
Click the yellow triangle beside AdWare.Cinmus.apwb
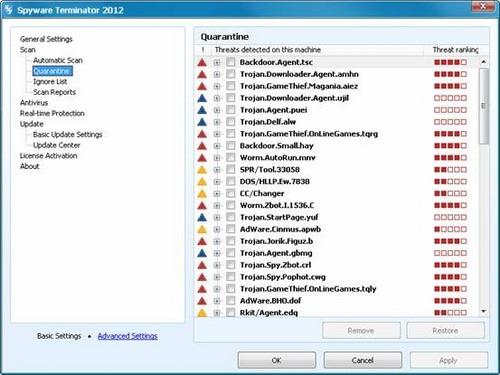tap(202, 229)
